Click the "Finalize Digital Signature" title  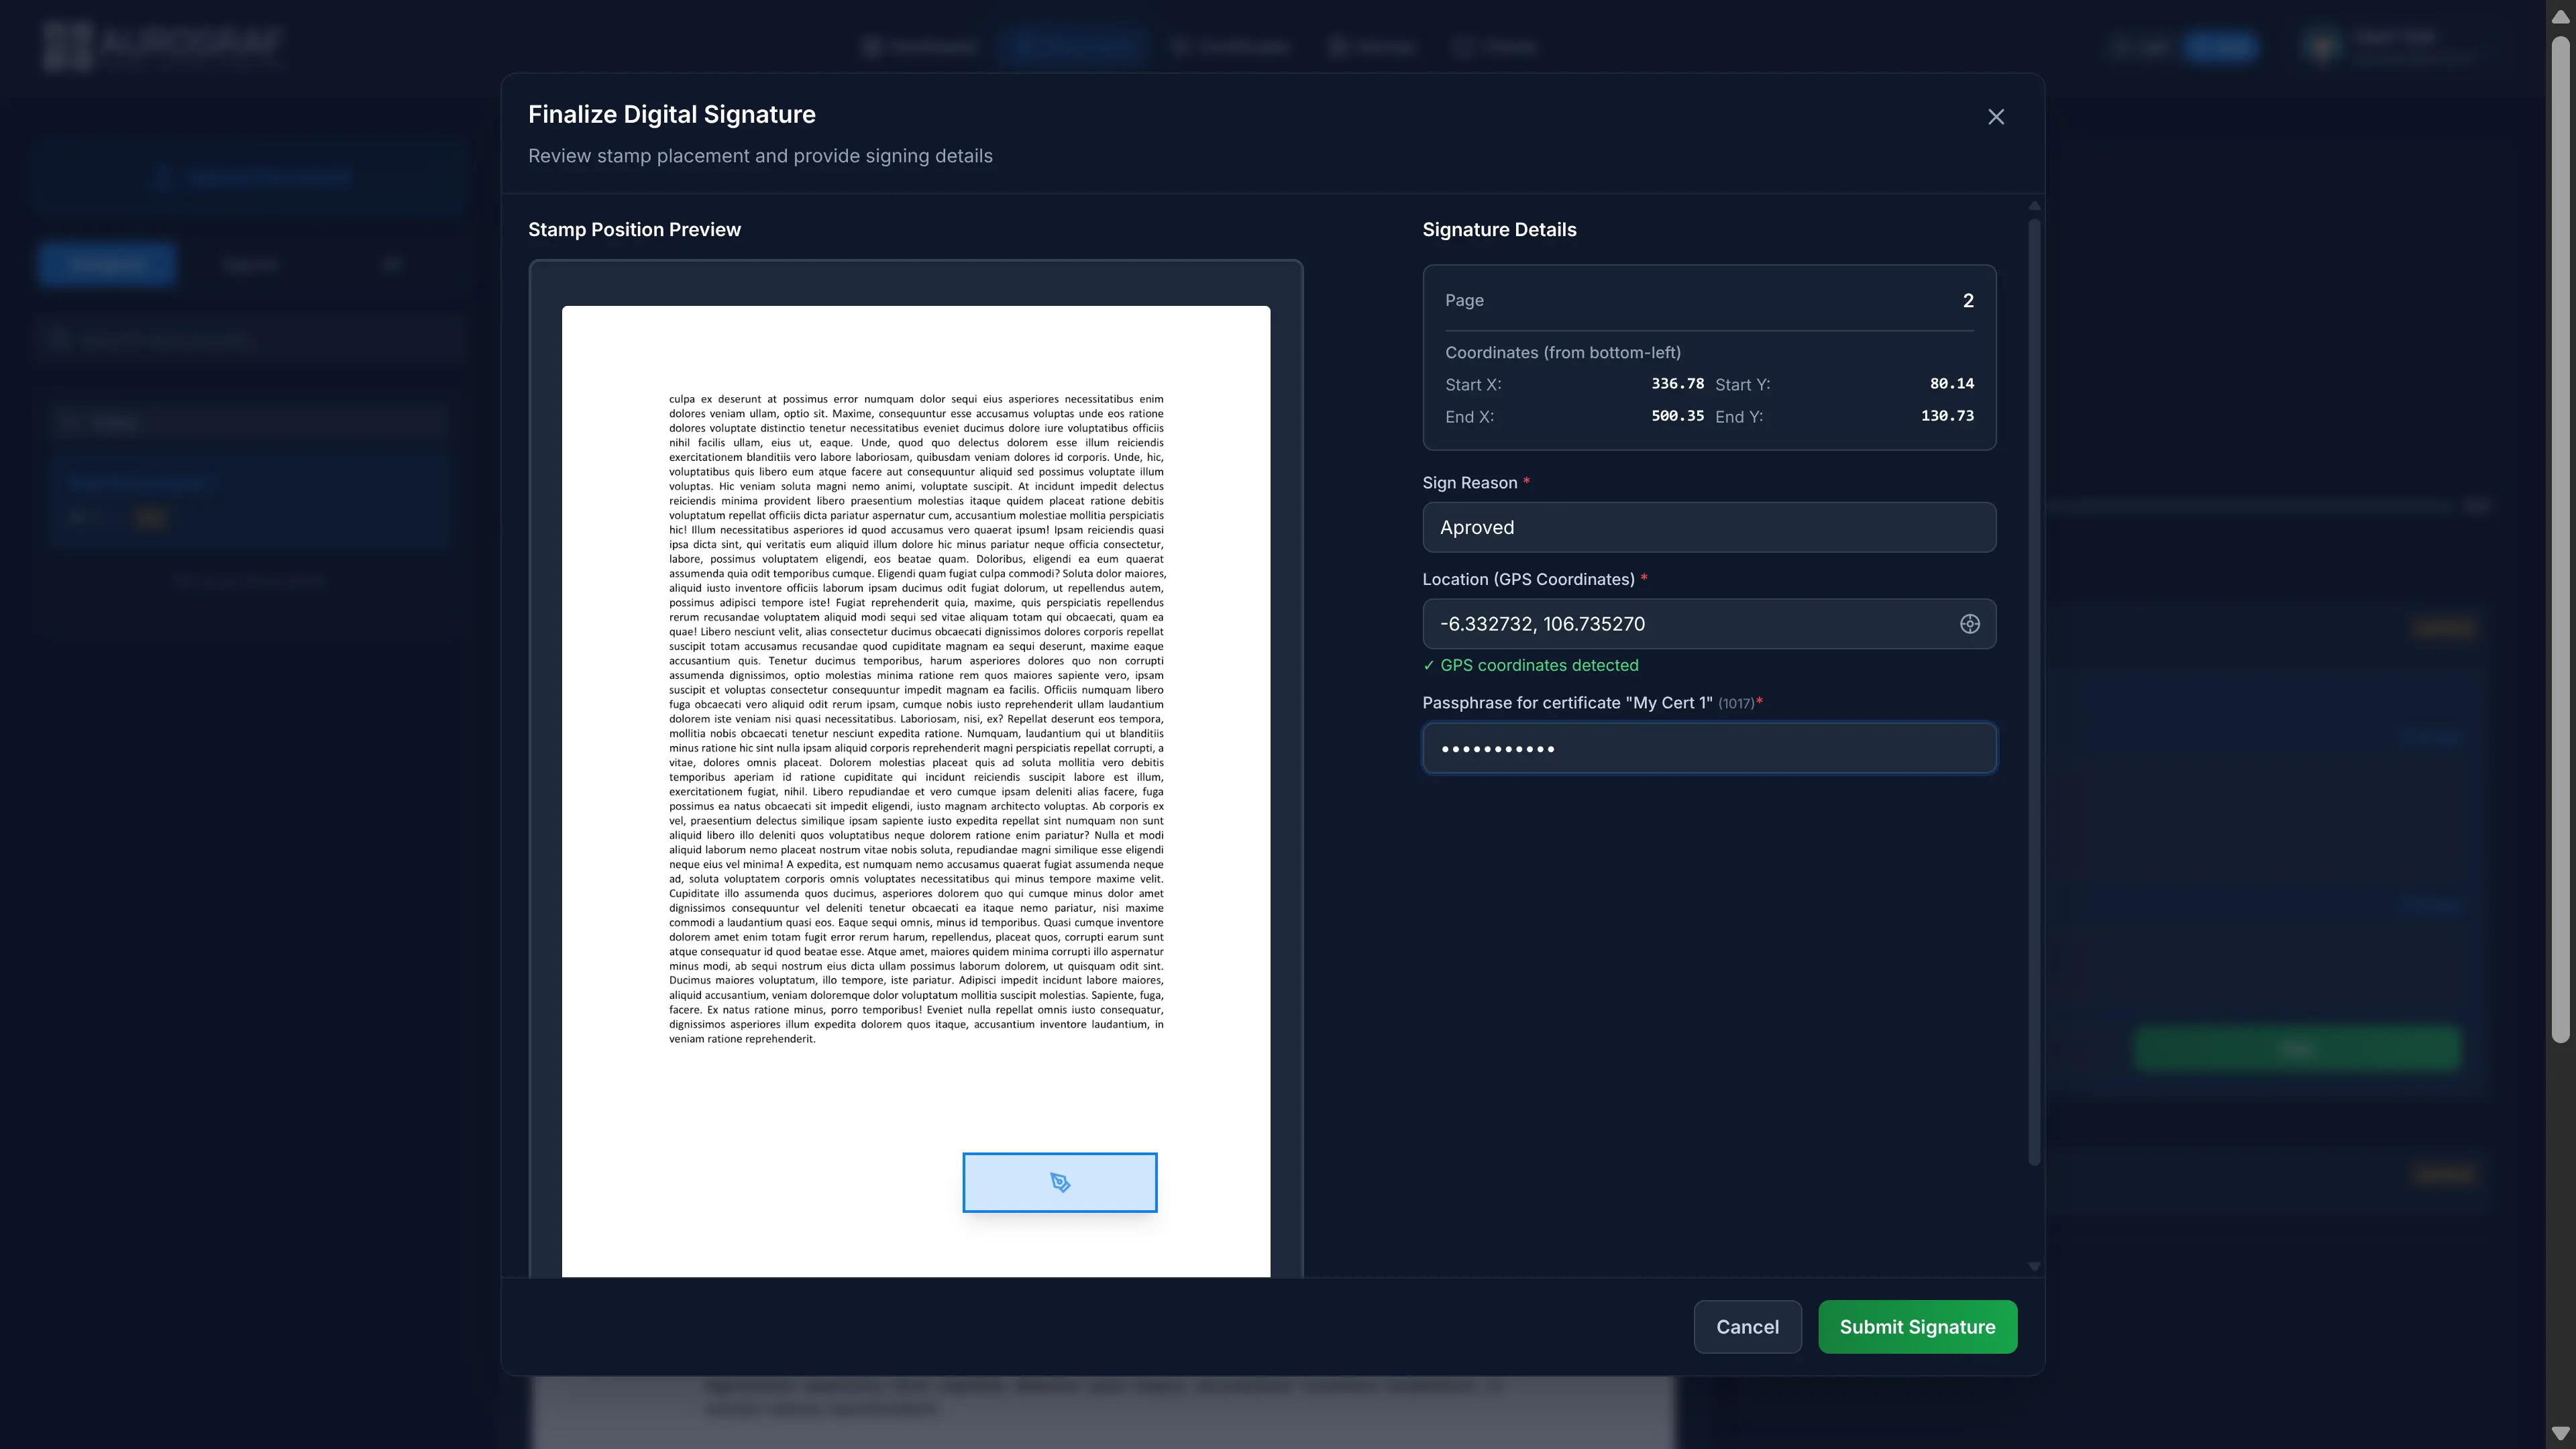click(x=671, y=114)
